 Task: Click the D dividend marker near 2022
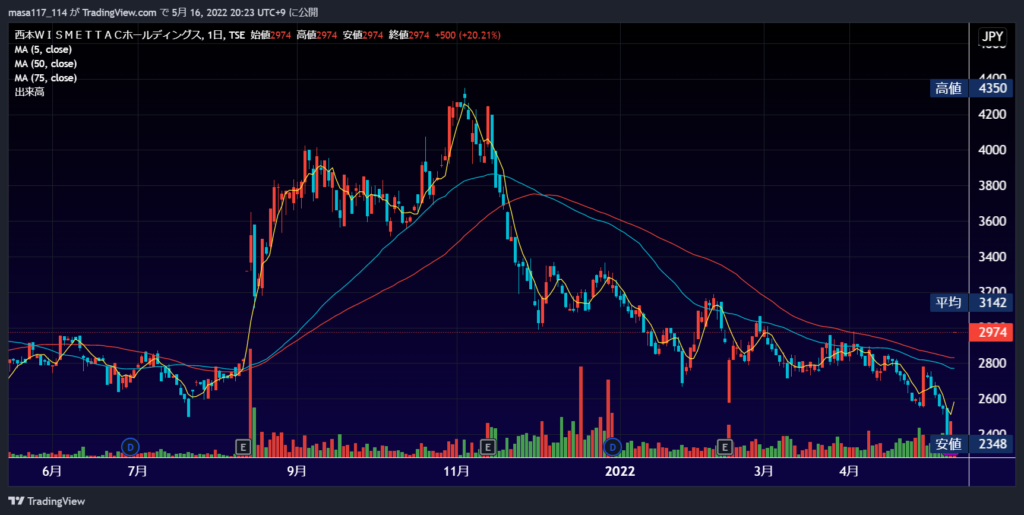tap(612, 447)
